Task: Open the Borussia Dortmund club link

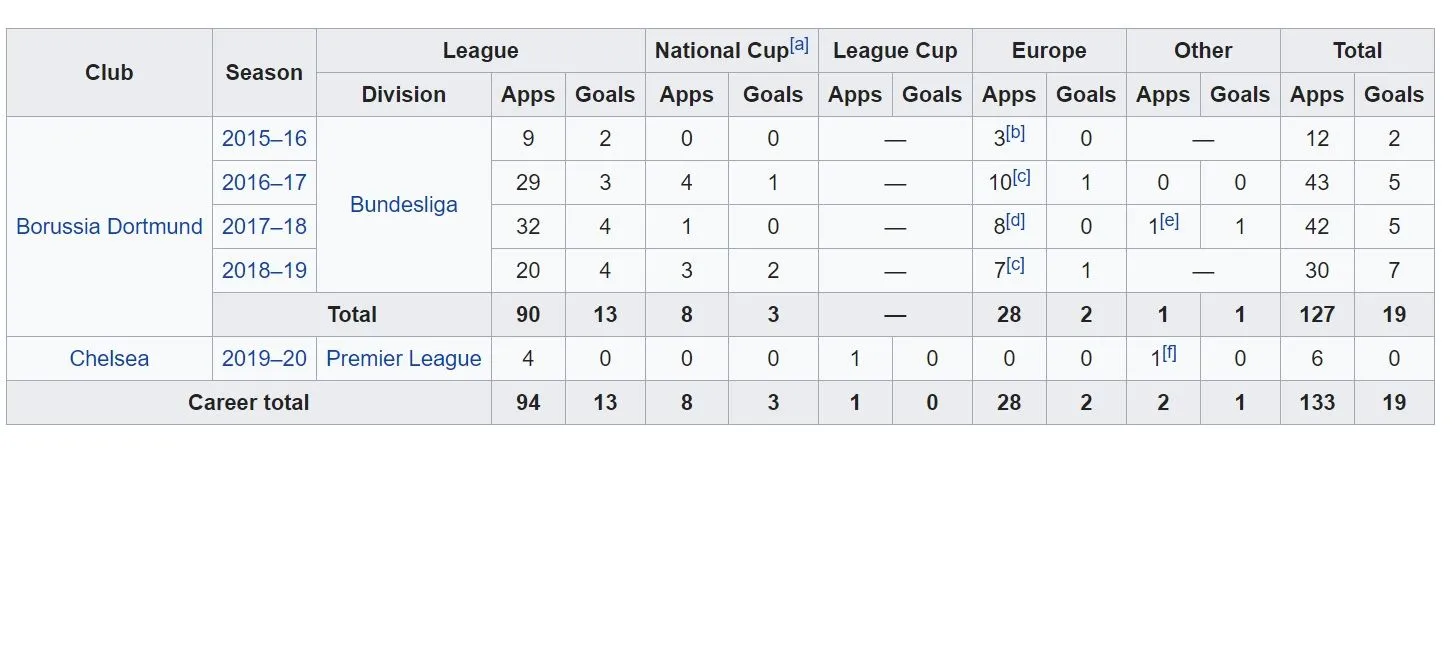Action: (109, 227)
